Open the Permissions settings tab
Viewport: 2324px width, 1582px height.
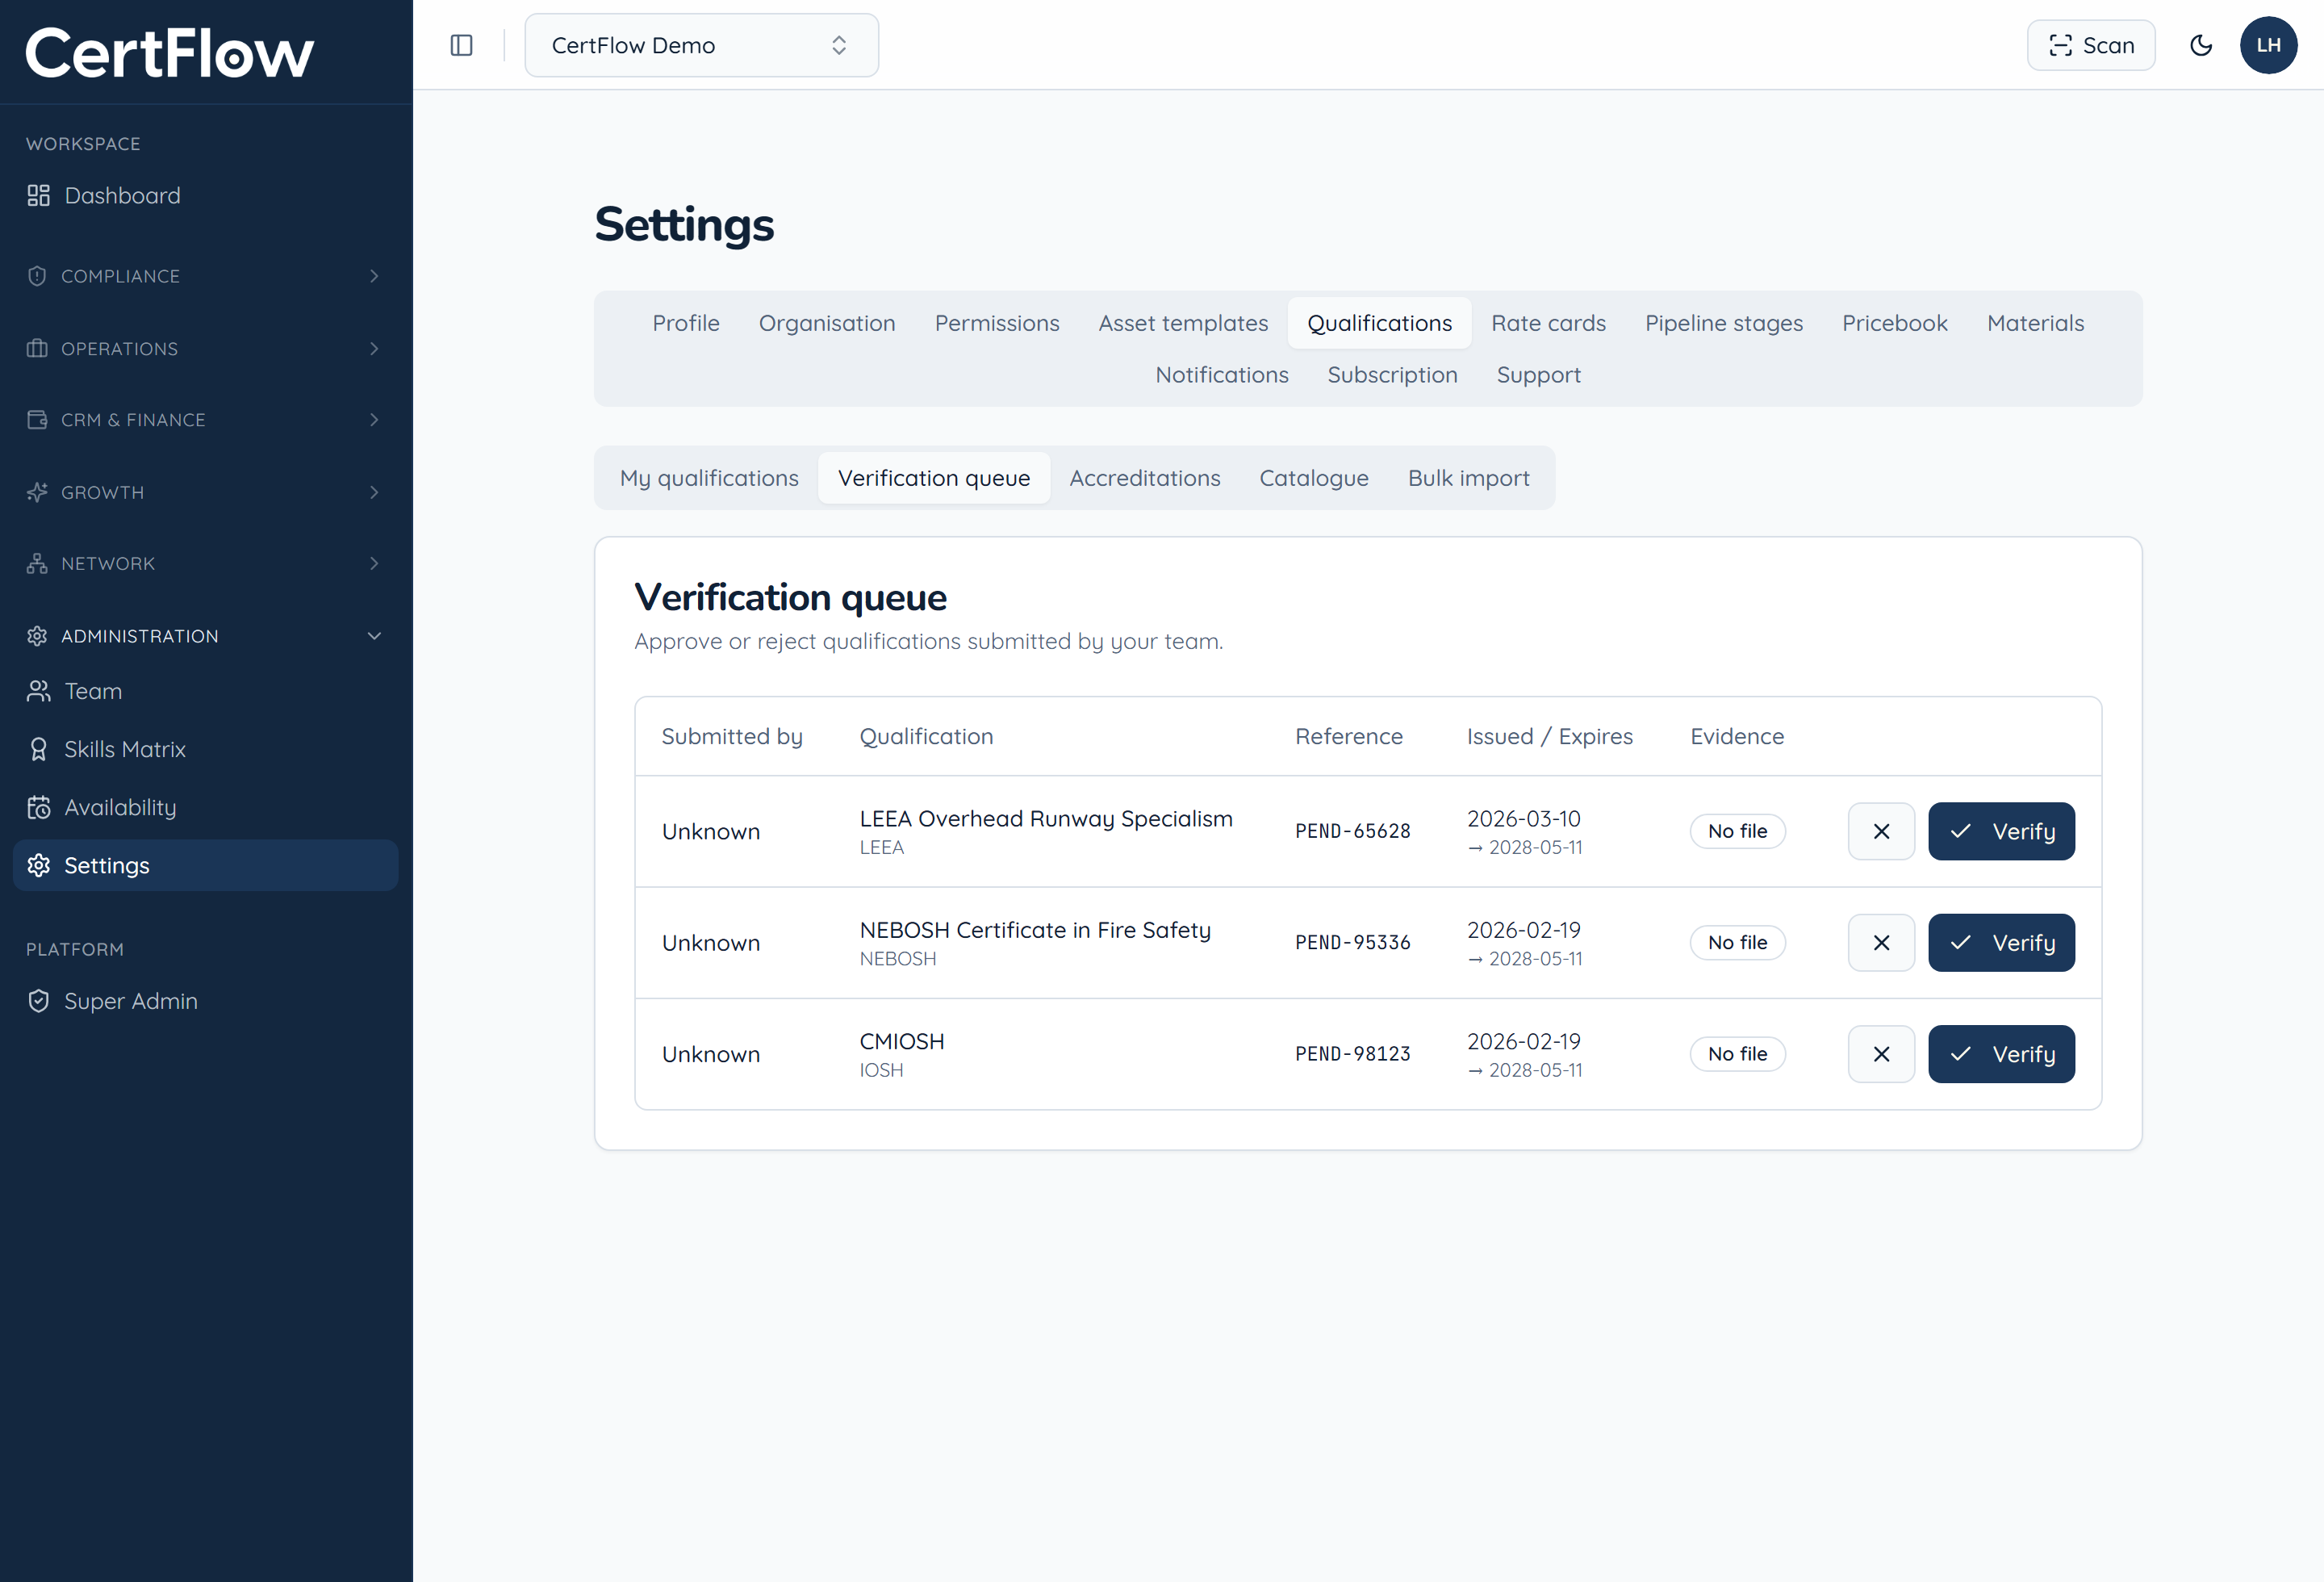pos(997,323)
